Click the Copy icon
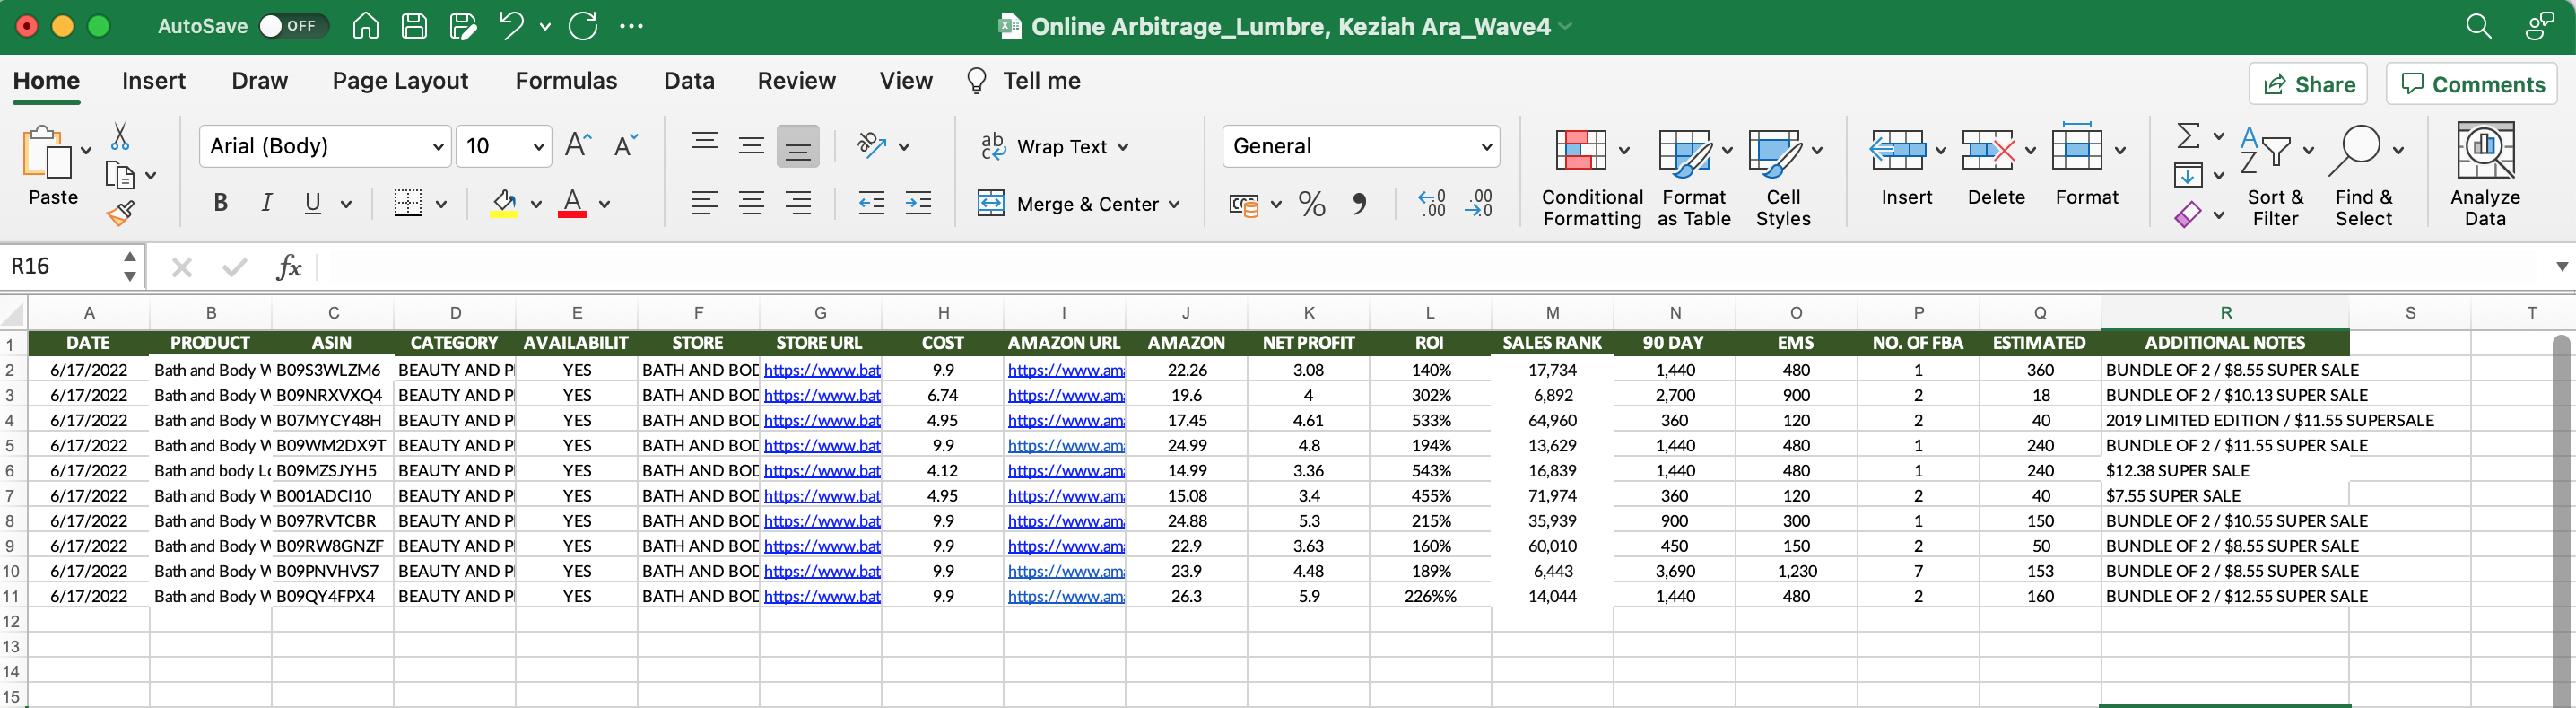The height and width of the screenshot is (708, 2576). pos(120,175)
